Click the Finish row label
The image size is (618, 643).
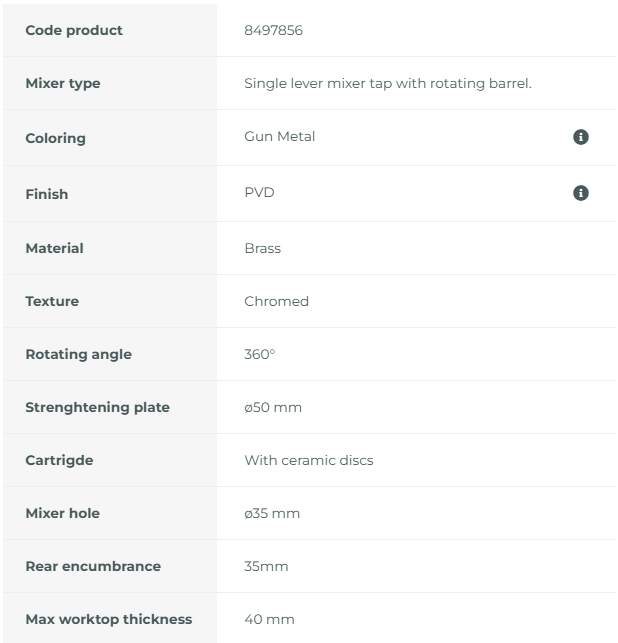(47, 194)
